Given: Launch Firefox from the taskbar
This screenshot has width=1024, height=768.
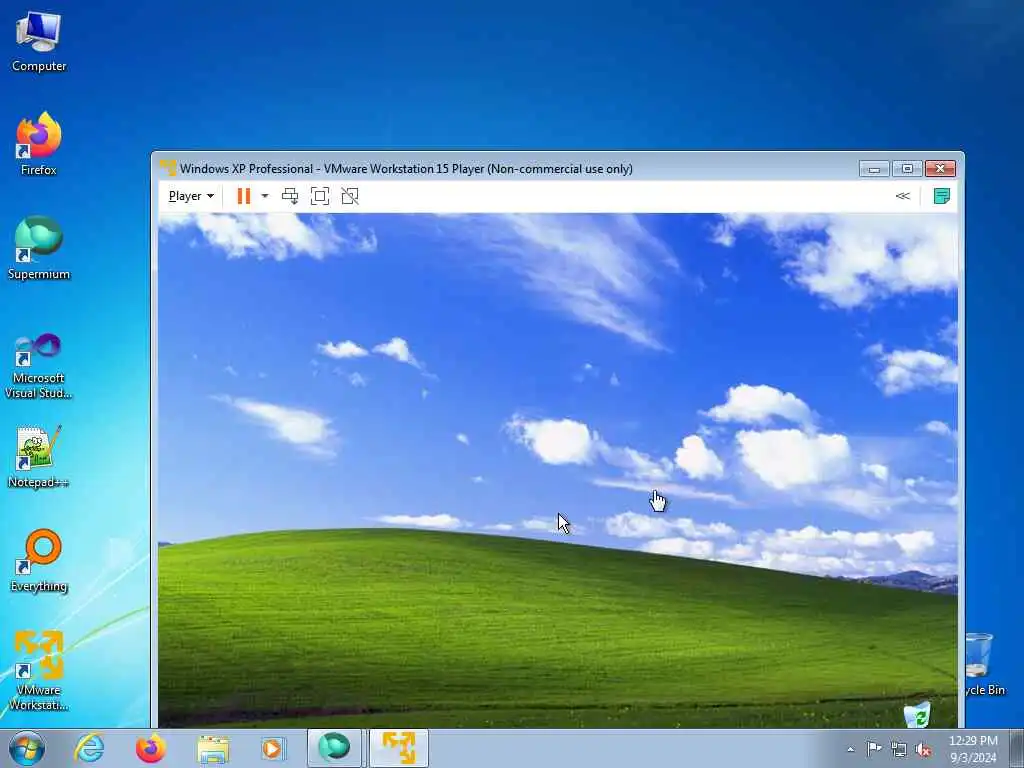Looking at the screenshot, I should (x=150, y=748).
